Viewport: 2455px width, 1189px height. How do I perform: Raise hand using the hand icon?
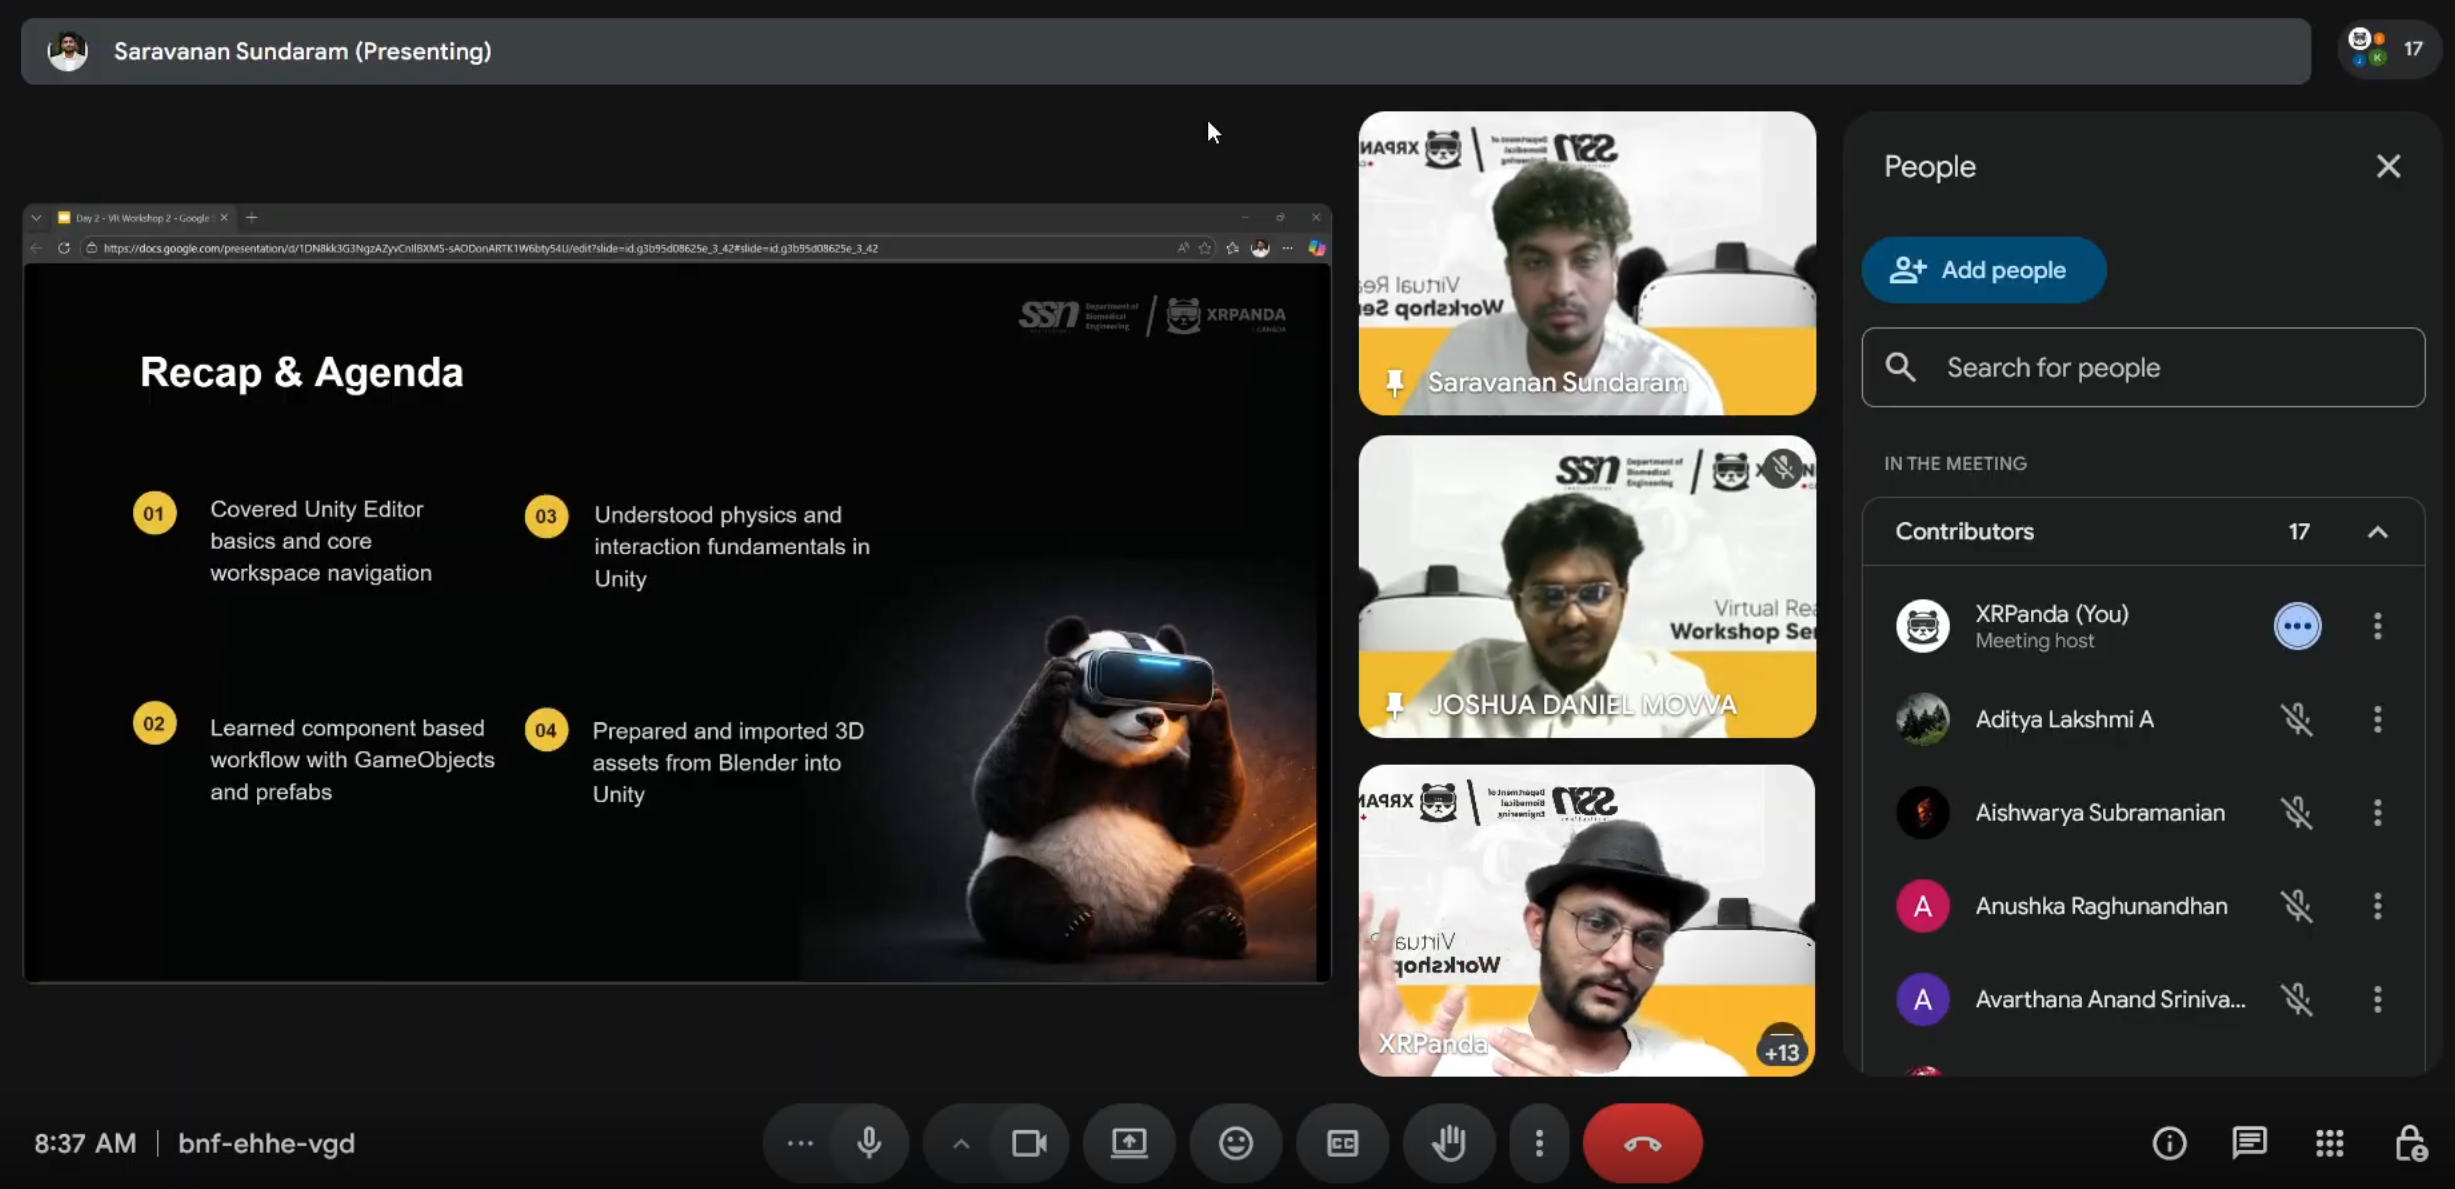pyautogui.click(x=1448, y=1143)
